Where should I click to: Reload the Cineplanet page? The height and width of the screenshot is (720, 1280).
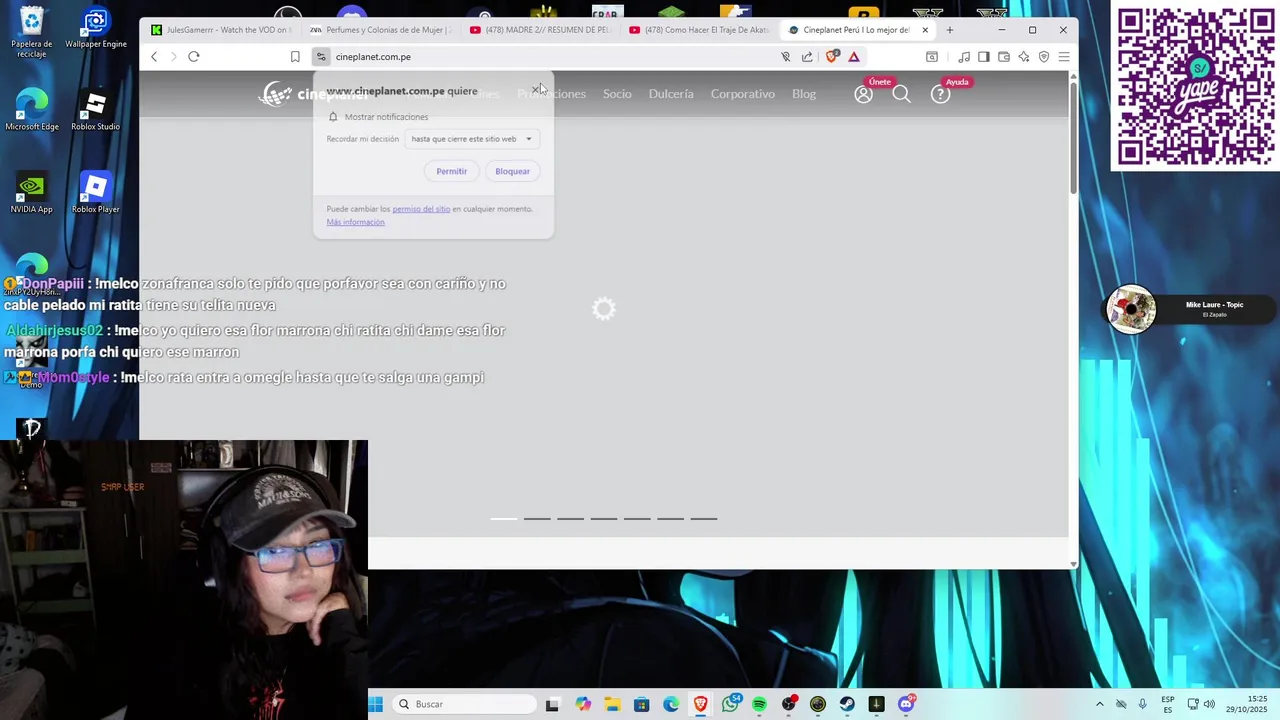click(194, 57)
